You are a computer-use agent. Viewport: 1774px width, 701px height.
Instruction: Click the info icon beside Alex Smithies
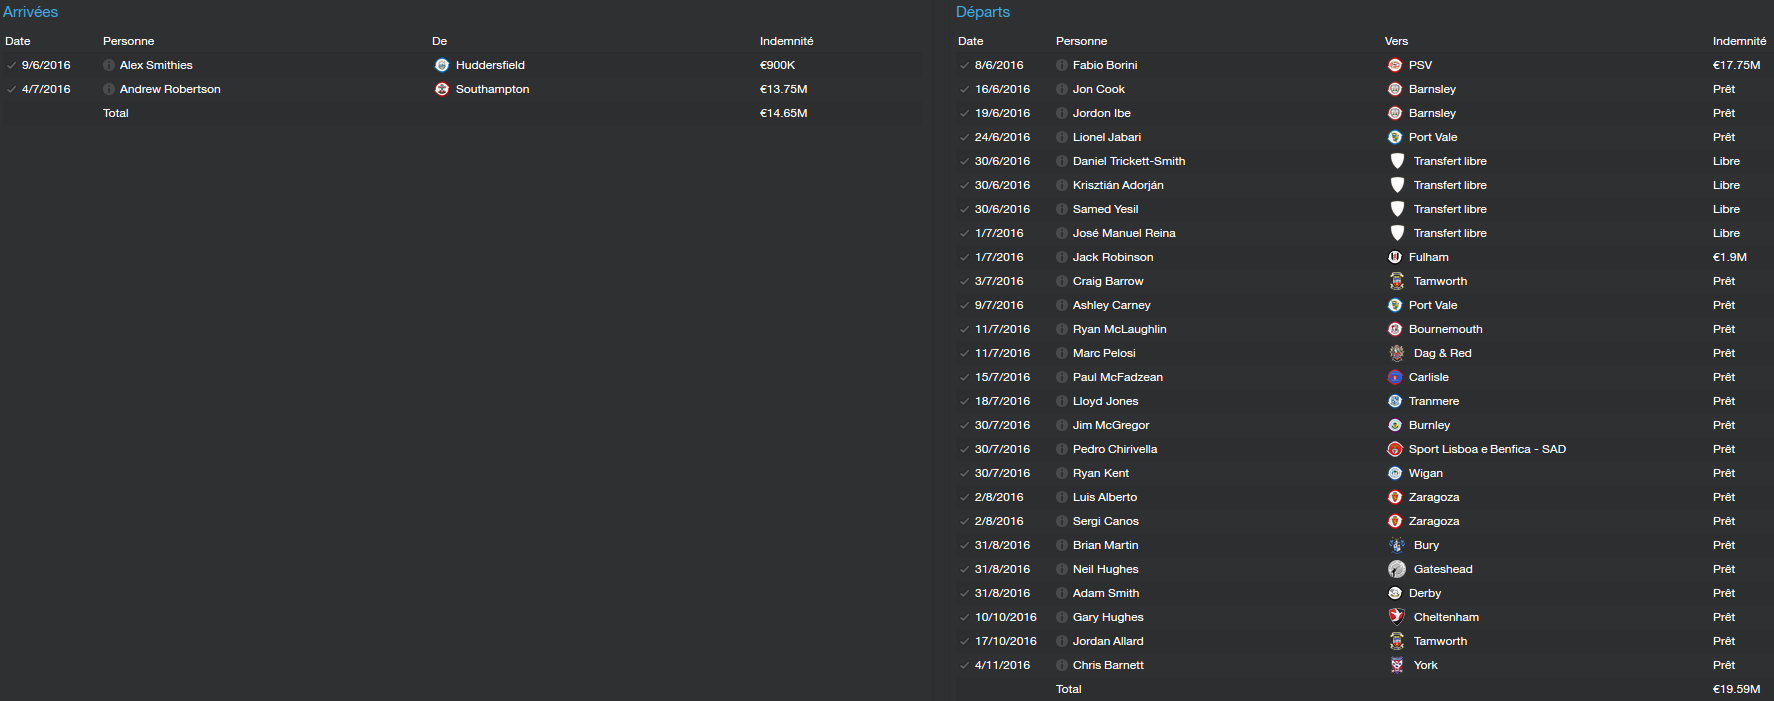click(x=109, y=65)
